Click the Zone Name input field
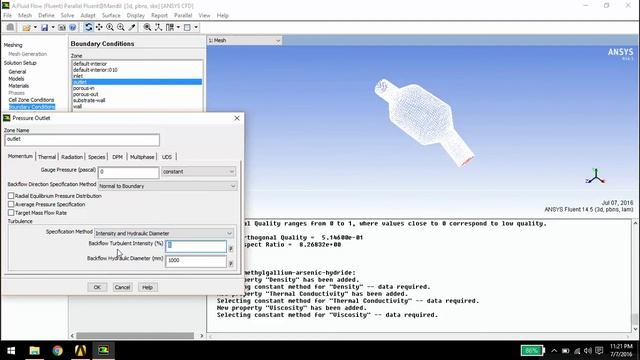This screenshot has width=640, height=360. coord(82,140)
